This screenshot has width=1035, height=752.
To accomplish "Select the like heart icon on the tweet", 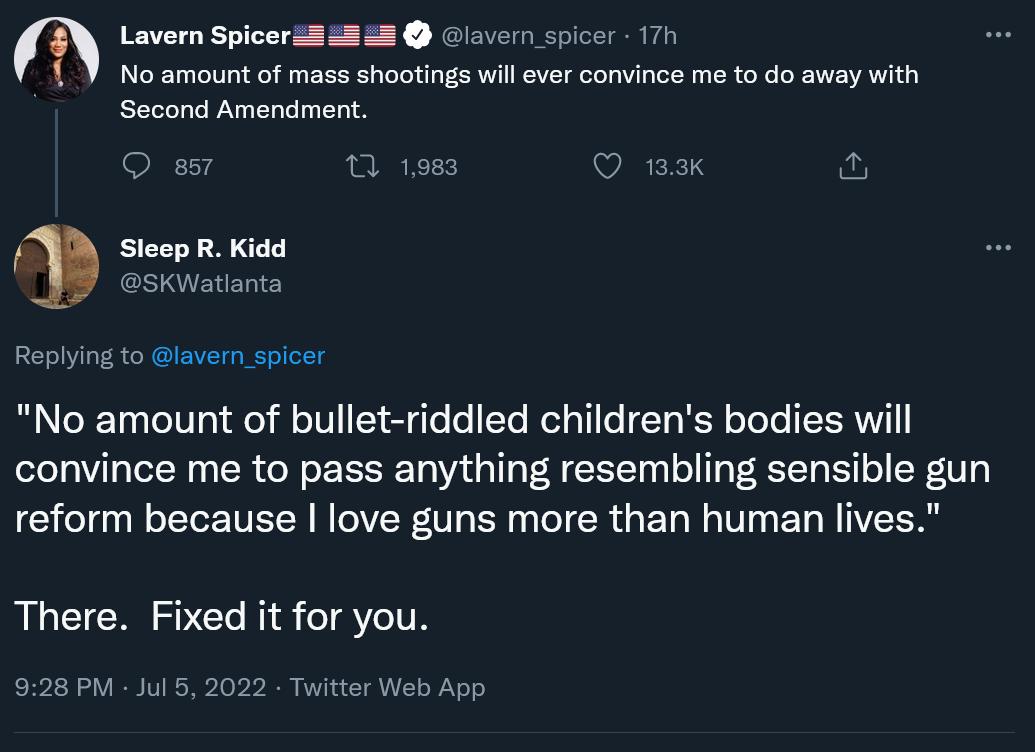I will 607,166.
